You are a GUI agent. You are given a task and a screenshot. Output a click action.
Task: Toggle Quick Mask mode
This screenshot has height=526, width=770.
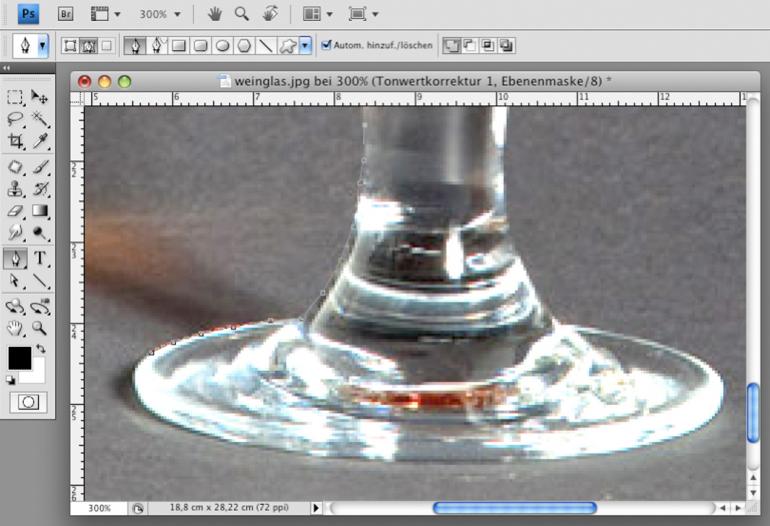tap(28, 402)
